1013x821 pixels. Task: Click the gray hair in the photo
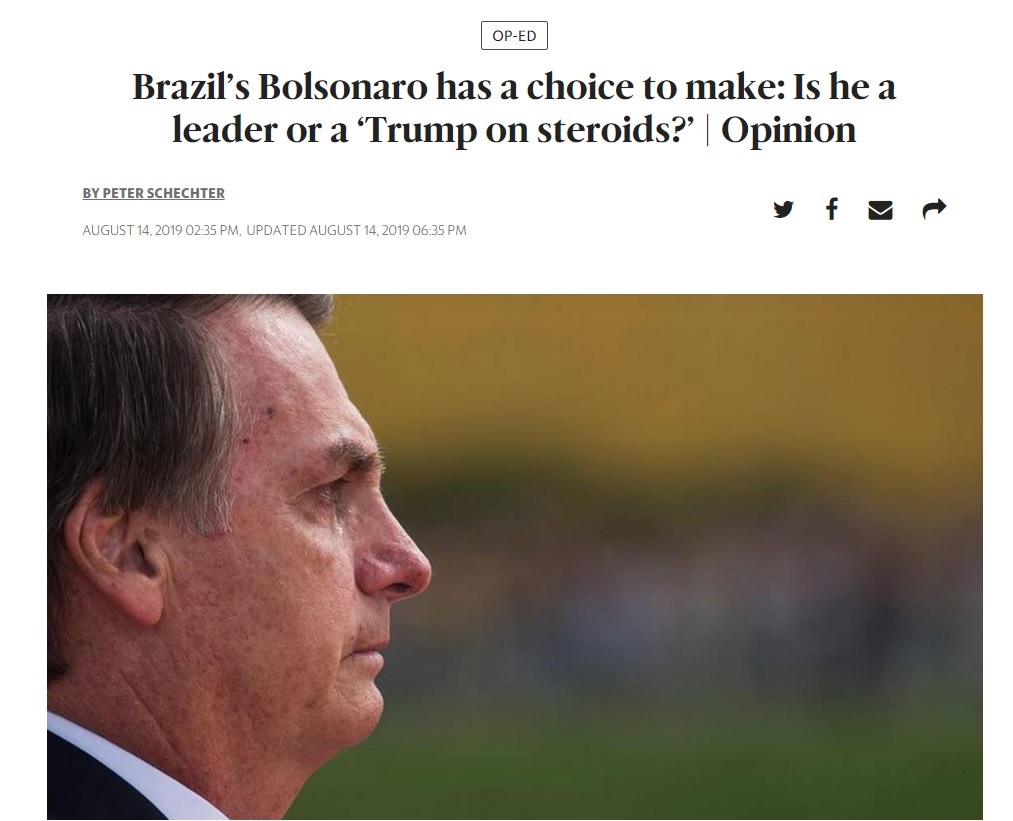[x=142, y=388]
